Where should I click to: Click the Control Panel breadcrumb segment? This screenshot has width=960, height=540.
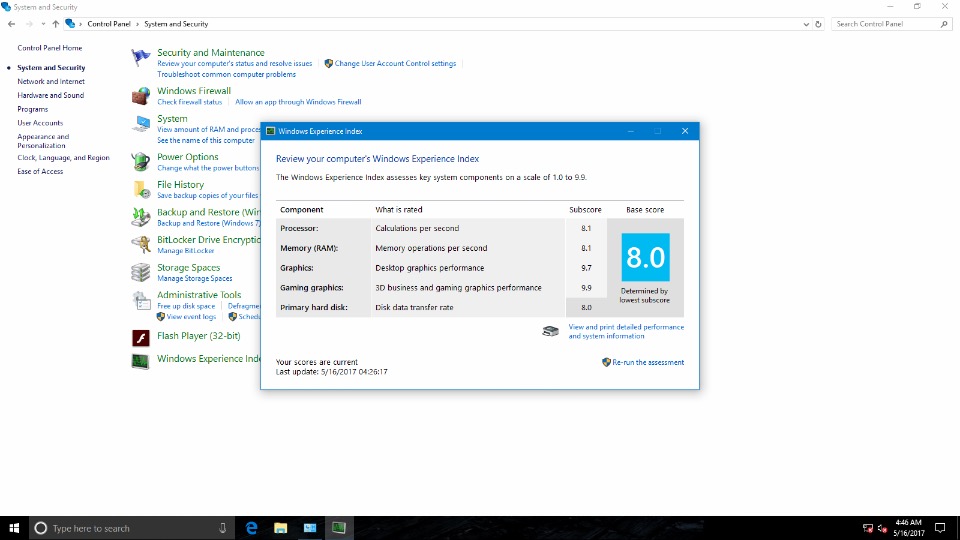pos(109,24)
